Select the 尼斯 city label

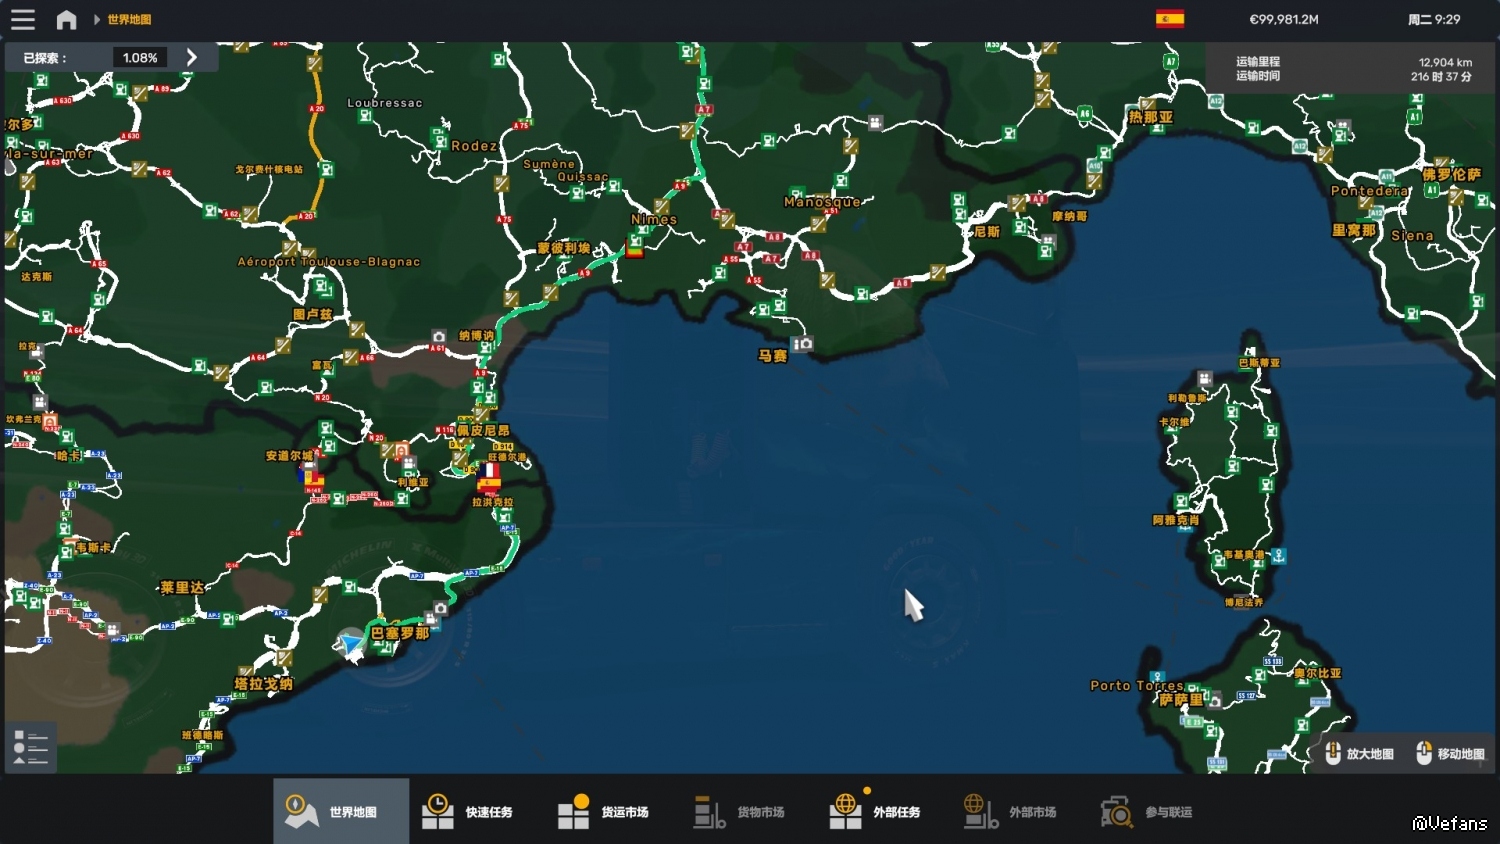click(987, 232)
